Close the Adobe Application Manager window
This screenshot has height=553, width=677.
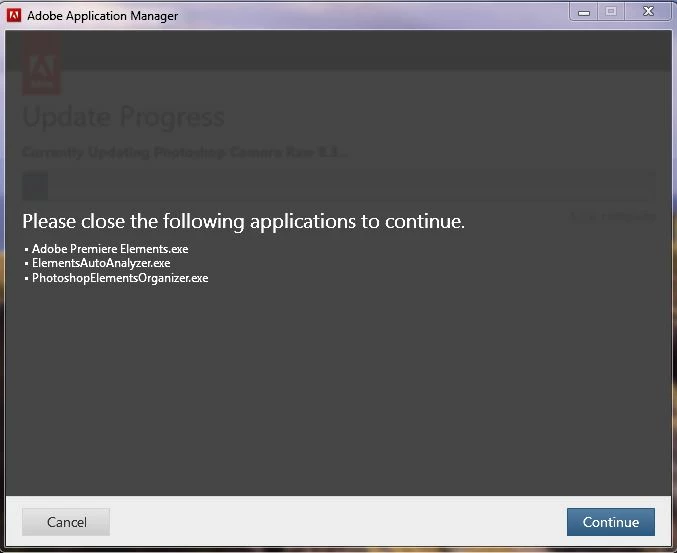(648, 12)
